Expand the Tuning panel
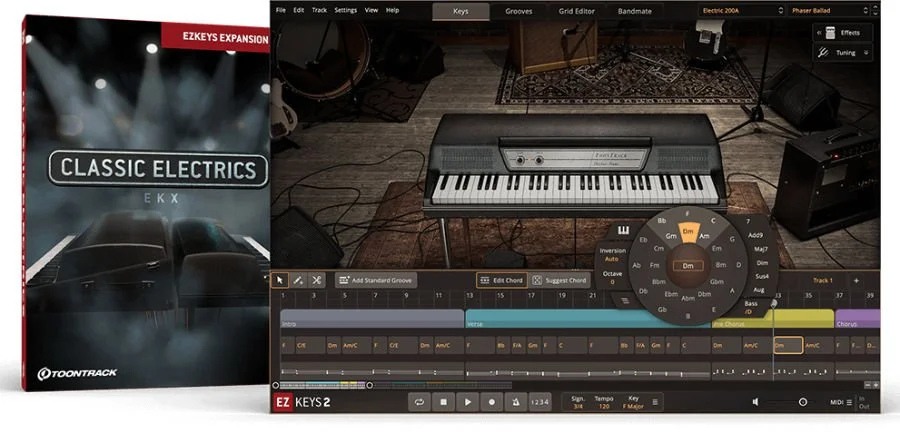This screenshot has width=900, height=443. [x=843, y=53]
